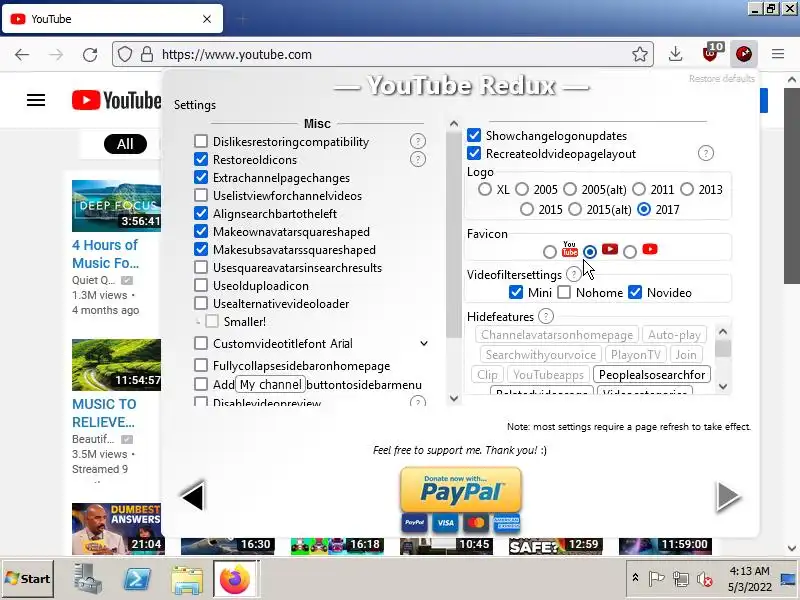
Task: Select the 2005 logo radio button
Action: click(x=521, y=189)
